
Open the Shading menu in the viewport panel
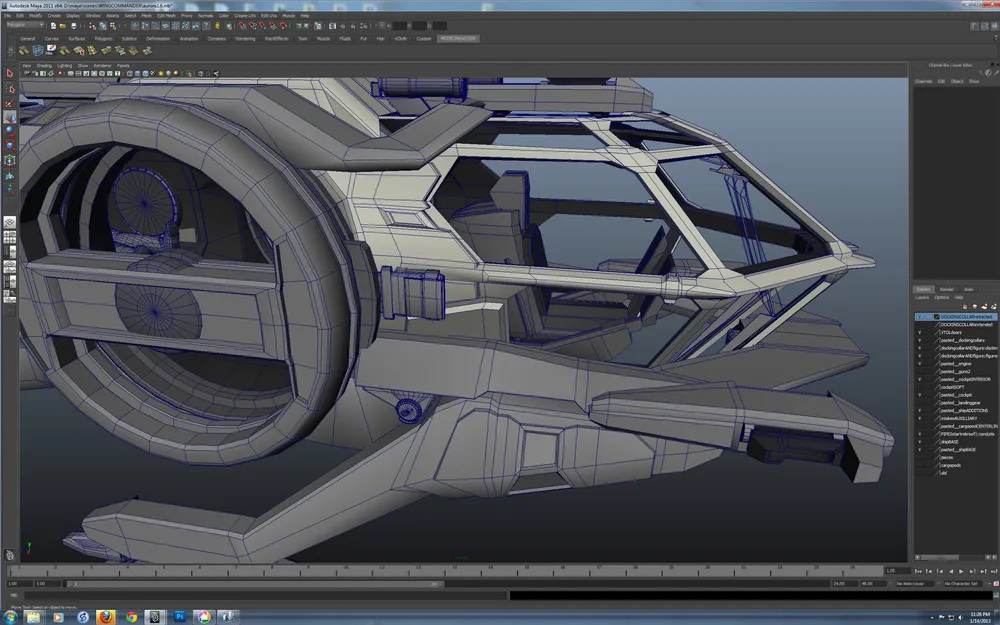click(x=44, y=65)
